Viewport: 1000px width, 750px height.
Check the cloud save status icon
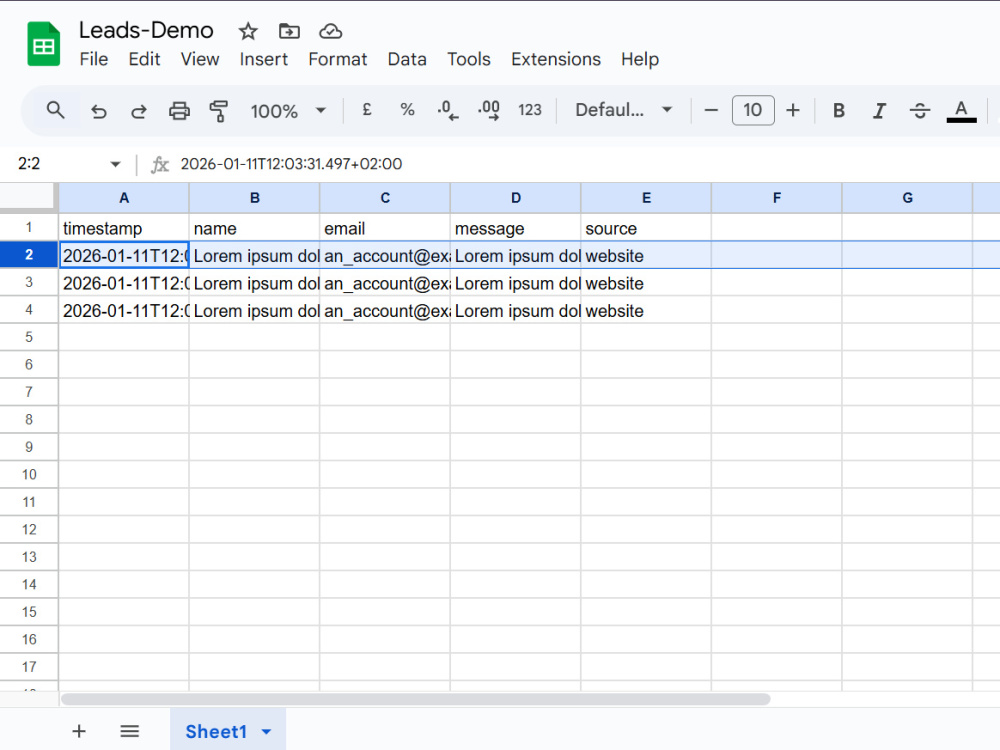(x=330, y=31)
